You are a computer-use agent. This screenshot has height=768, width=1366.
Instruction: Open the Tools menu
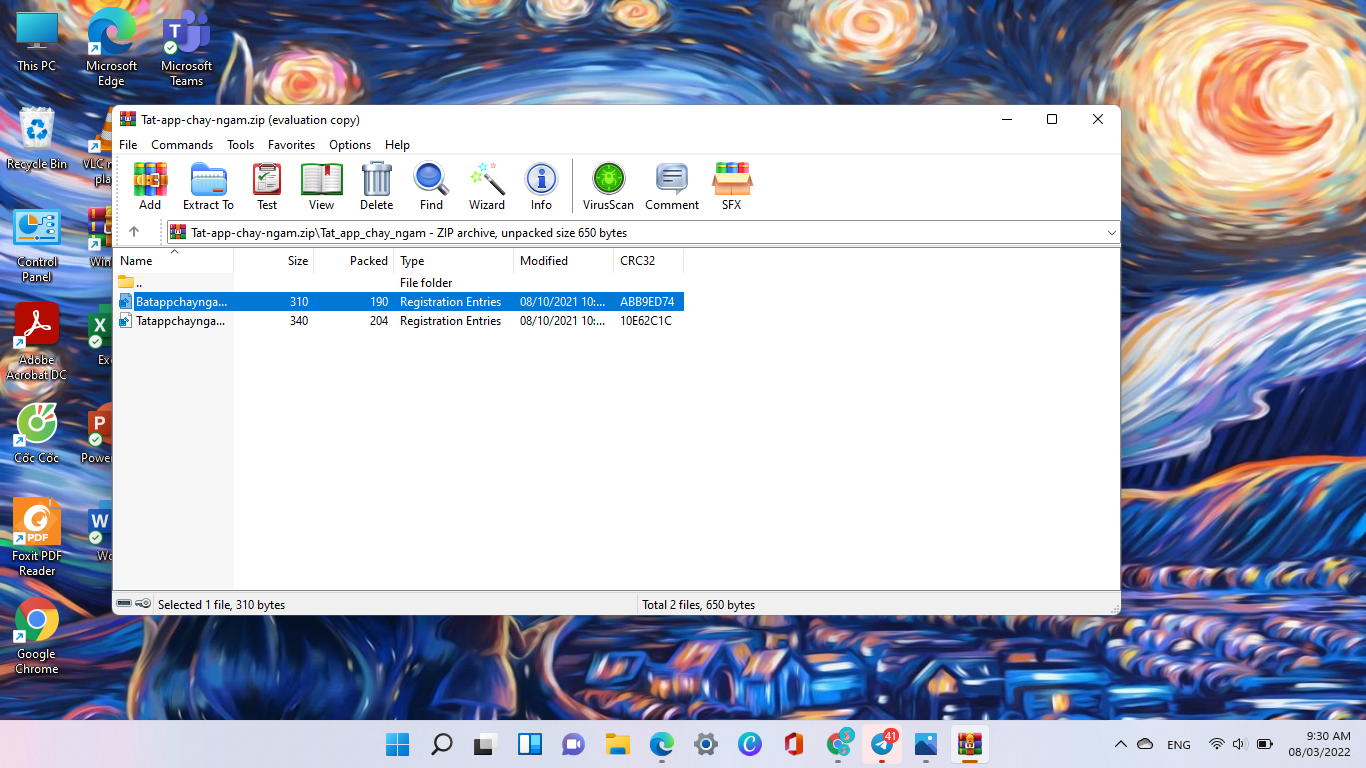240,145
